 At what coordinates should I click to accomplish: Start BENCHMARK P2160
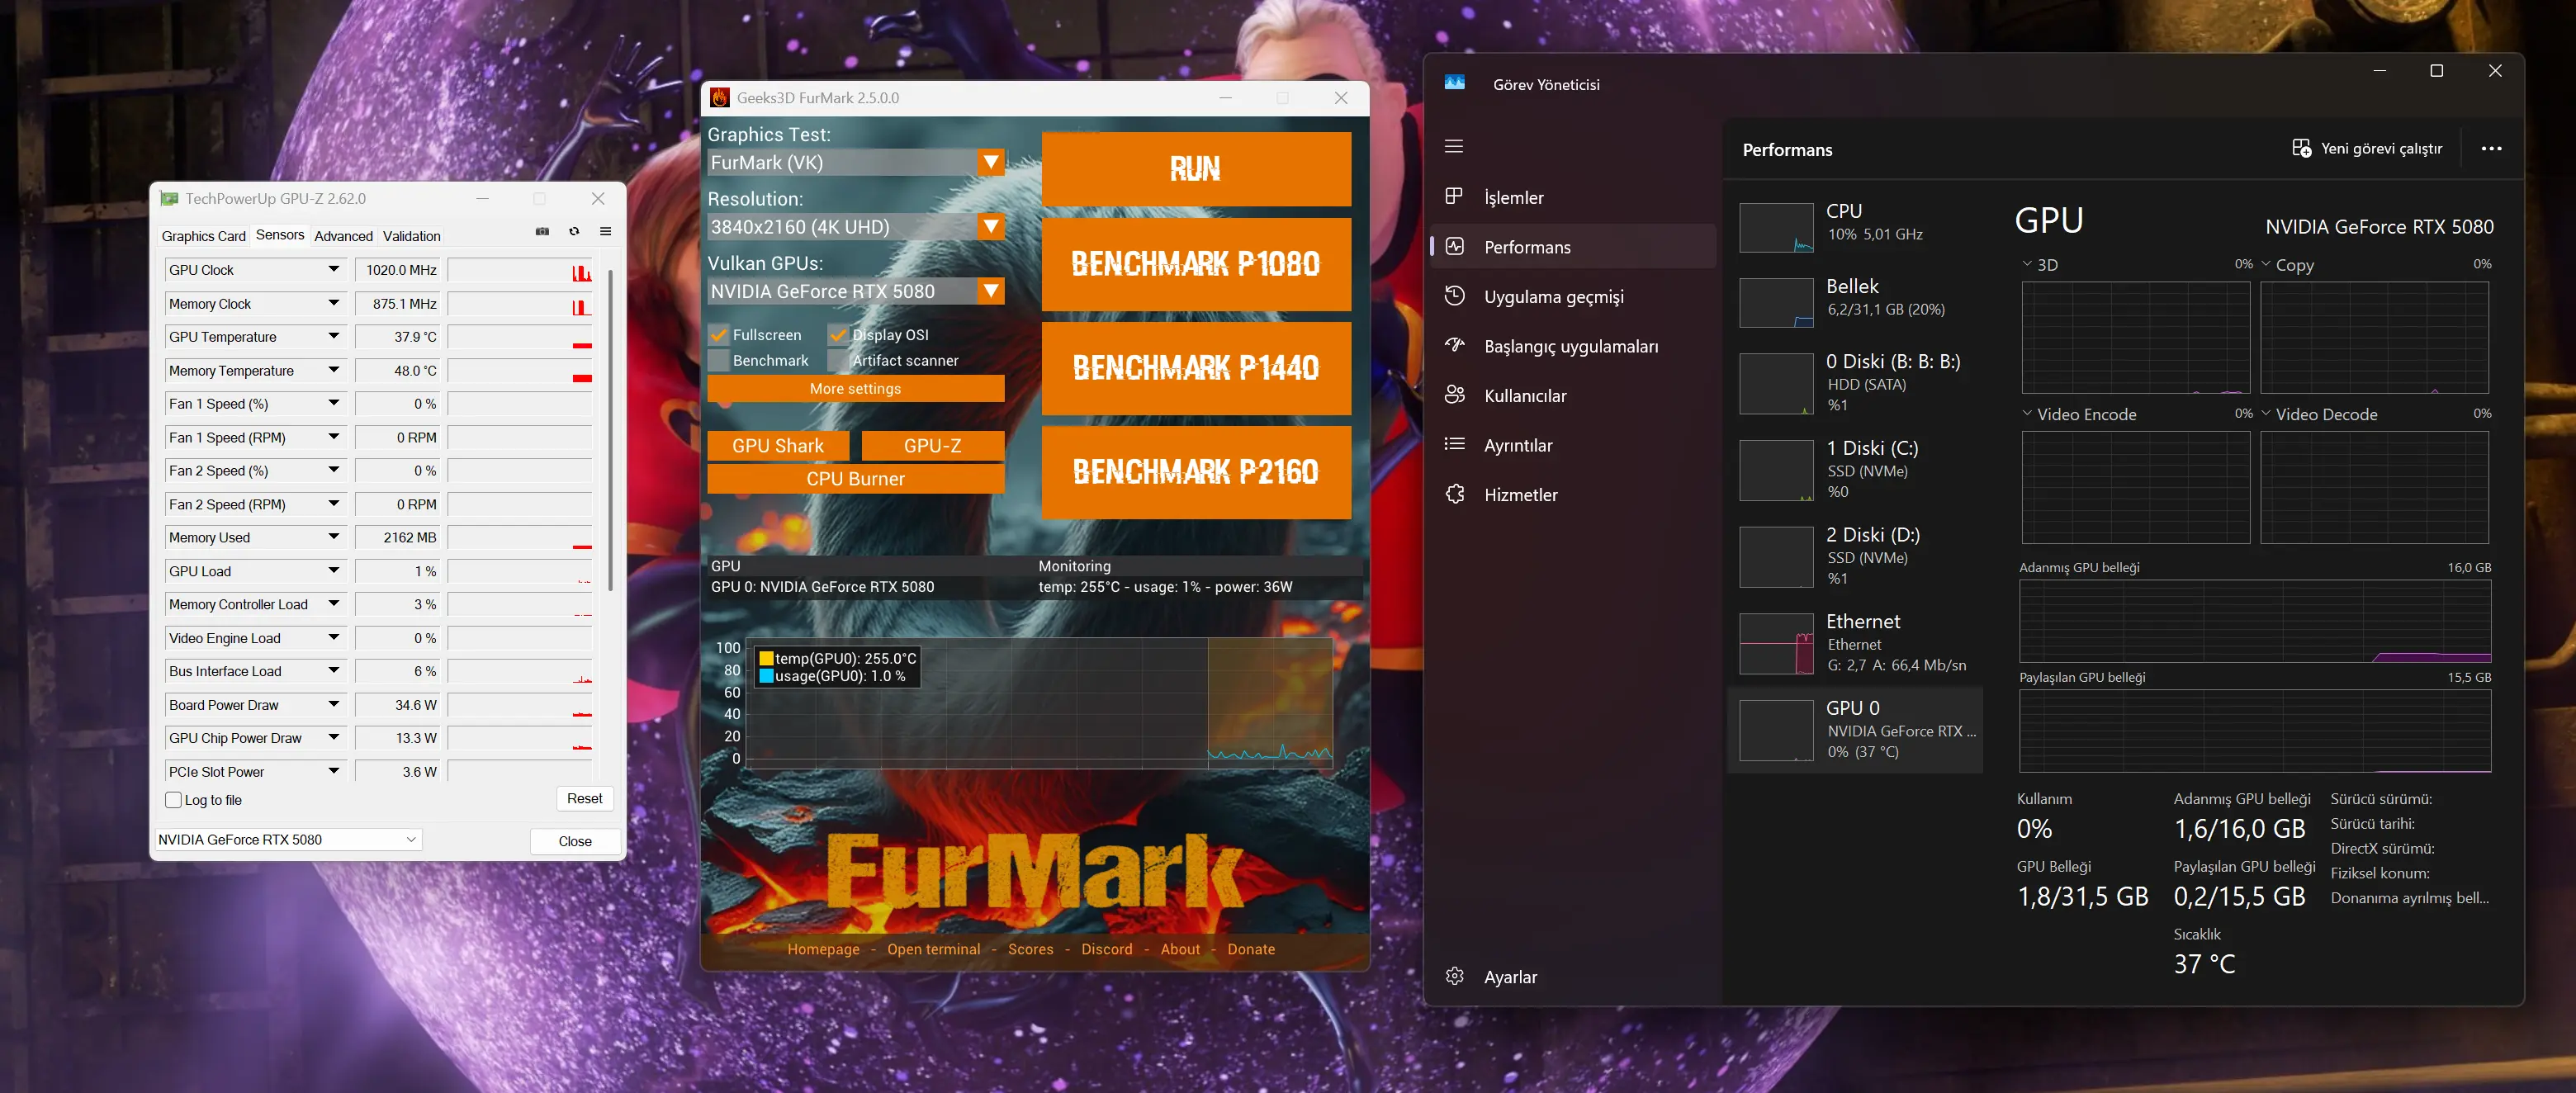click(x=1196, y=472)
